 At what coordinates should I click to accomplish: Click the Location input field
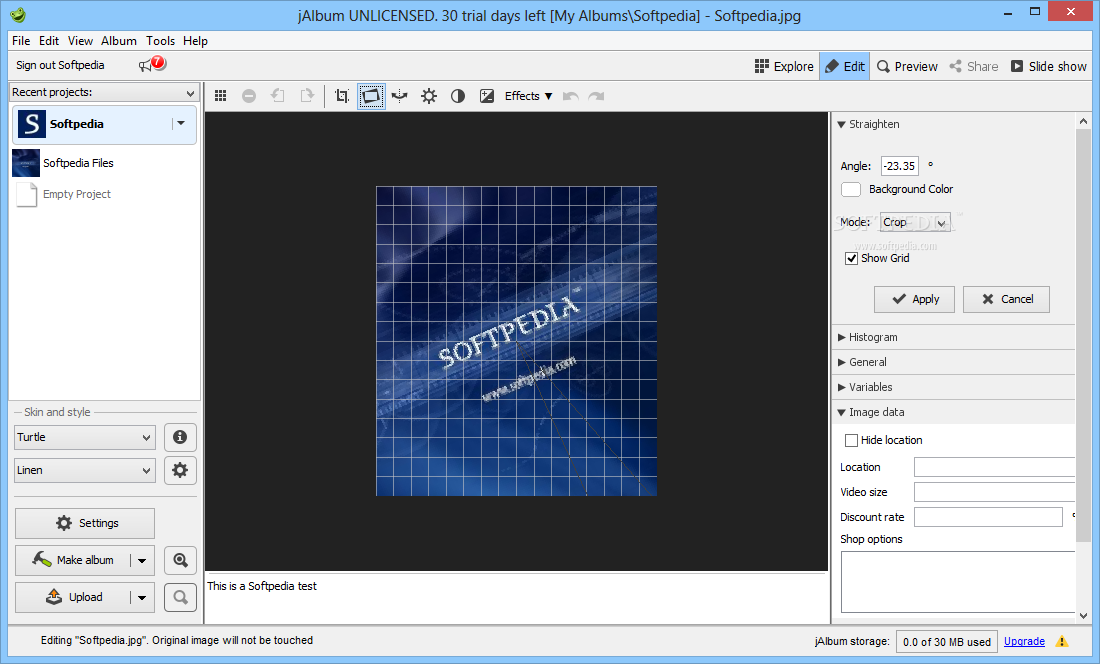pos(994,467)
